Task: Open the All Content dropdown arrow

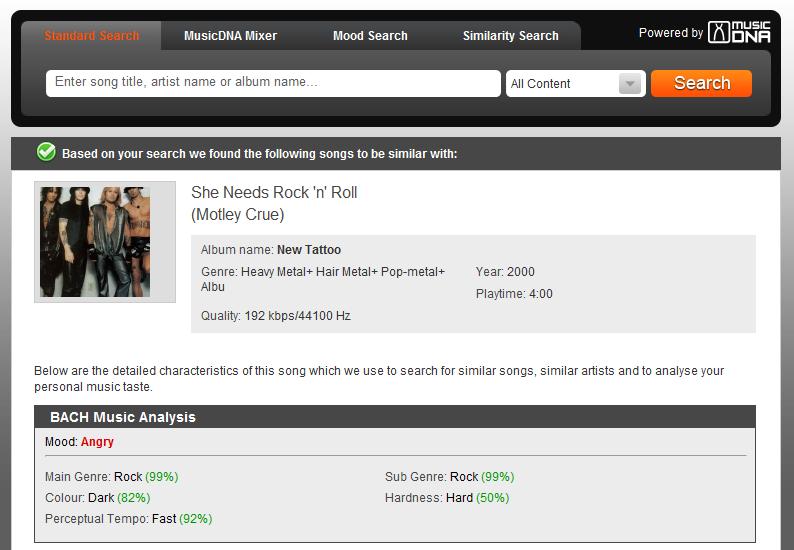Action: [629, 84]
